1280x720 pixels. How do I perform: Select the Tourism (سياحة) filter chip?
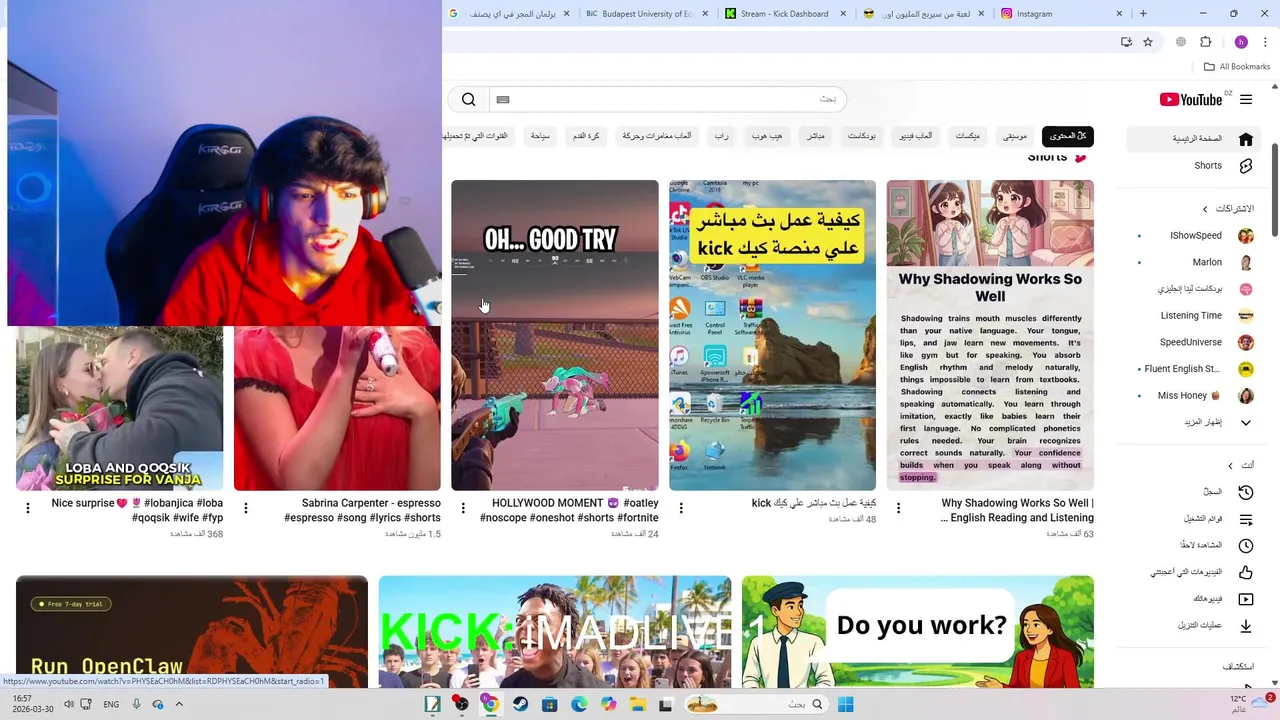coord(540,136)
